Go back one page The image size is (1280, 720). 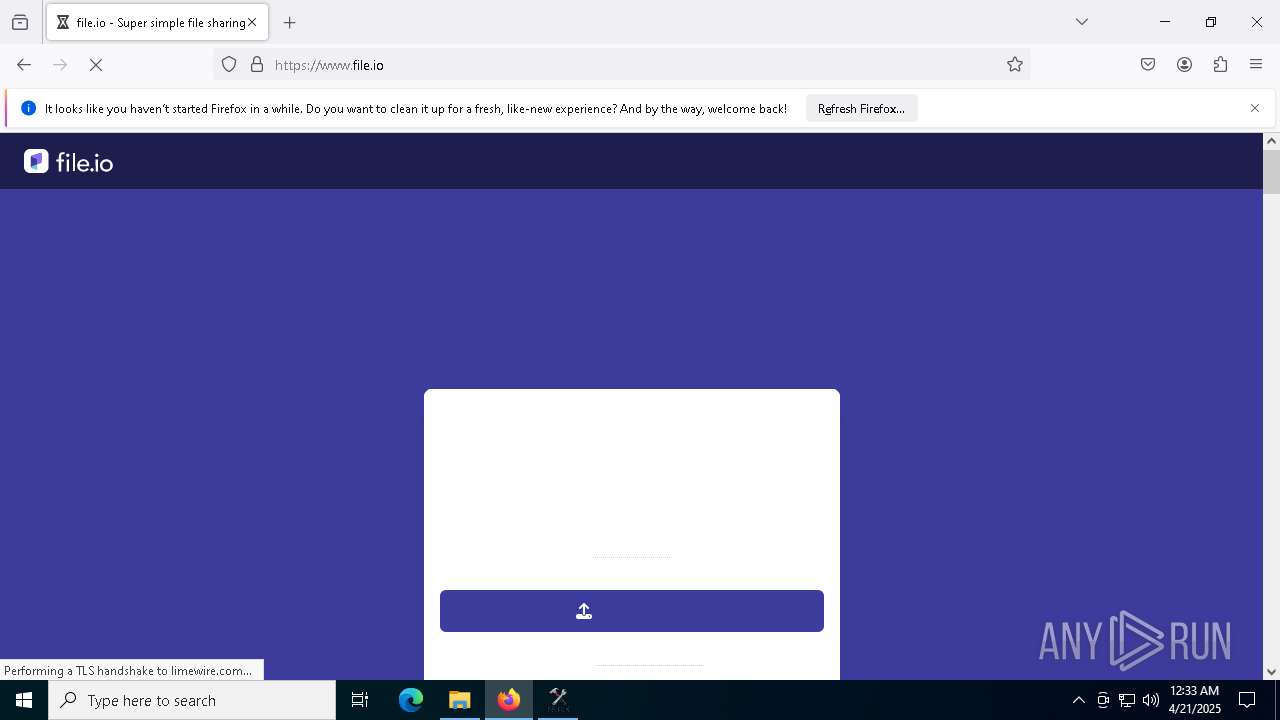[x=24, y=65]
